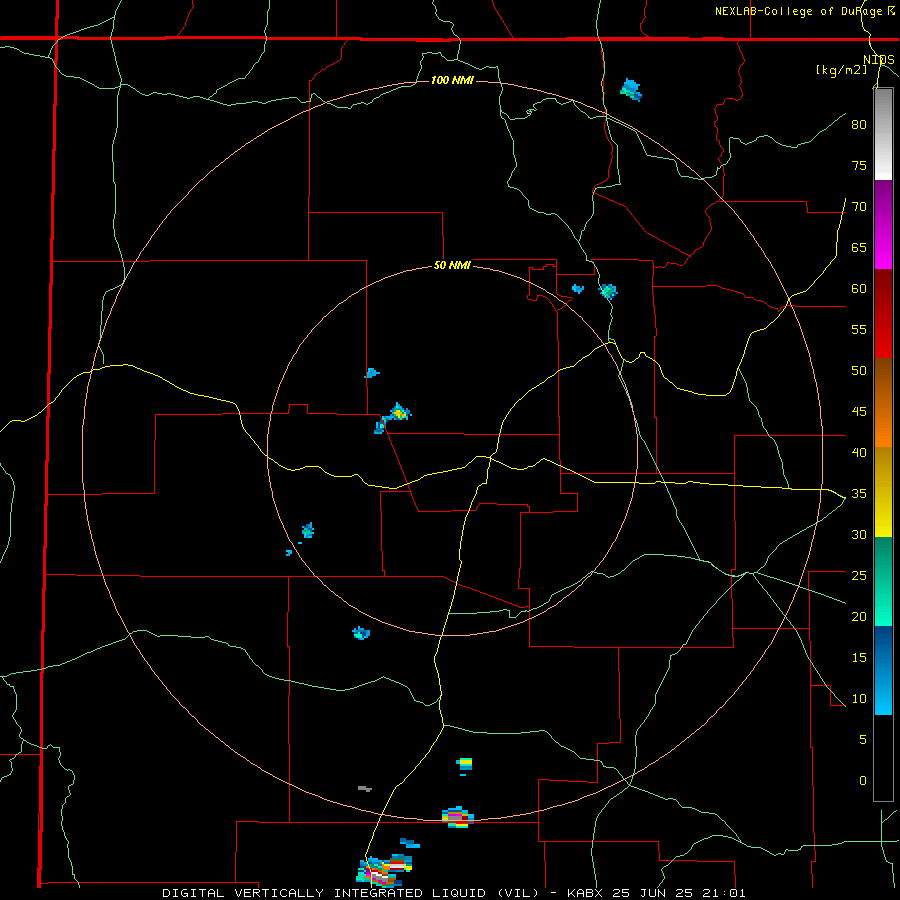Click the scale value 20

[x=859, y=617]
